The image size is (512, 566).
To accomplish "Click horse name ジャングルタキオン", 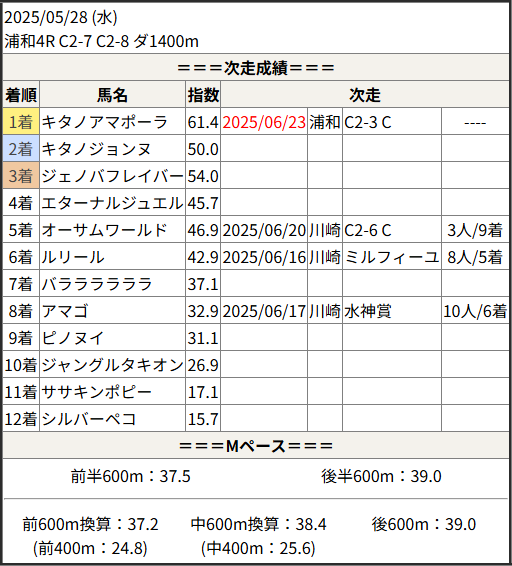I will tap(112, 365).
